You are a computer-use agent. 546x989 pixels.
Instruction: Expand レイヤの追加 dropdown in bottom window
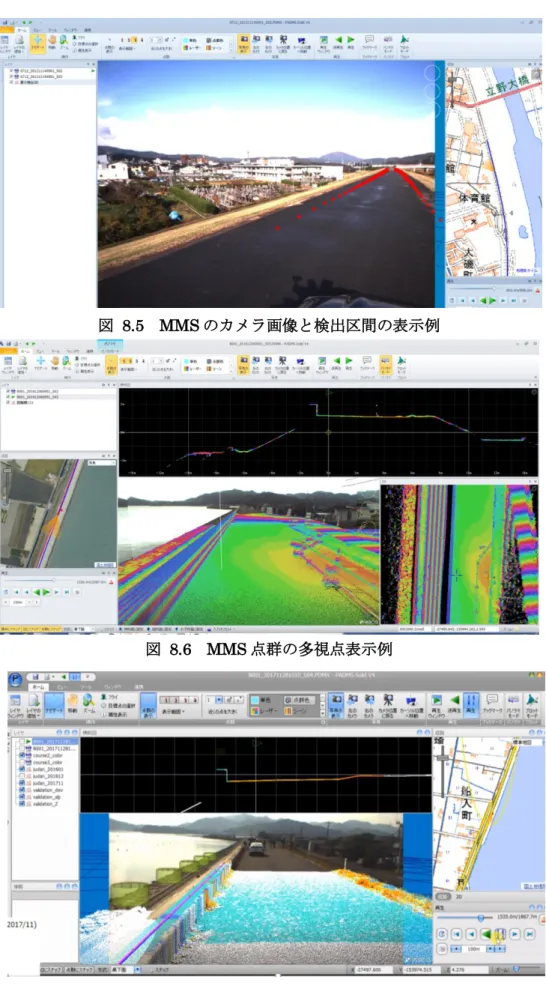pyautogui.click(x=33, y=715)
